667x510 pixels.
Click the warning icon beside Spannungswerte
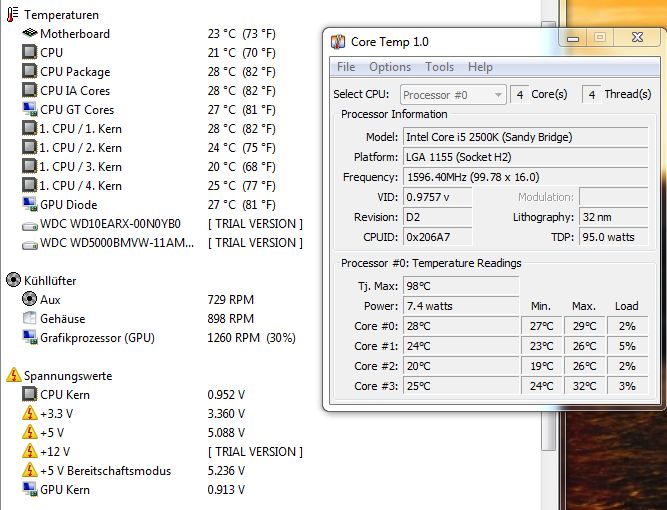pyautogui.click(x=14, y=375)
